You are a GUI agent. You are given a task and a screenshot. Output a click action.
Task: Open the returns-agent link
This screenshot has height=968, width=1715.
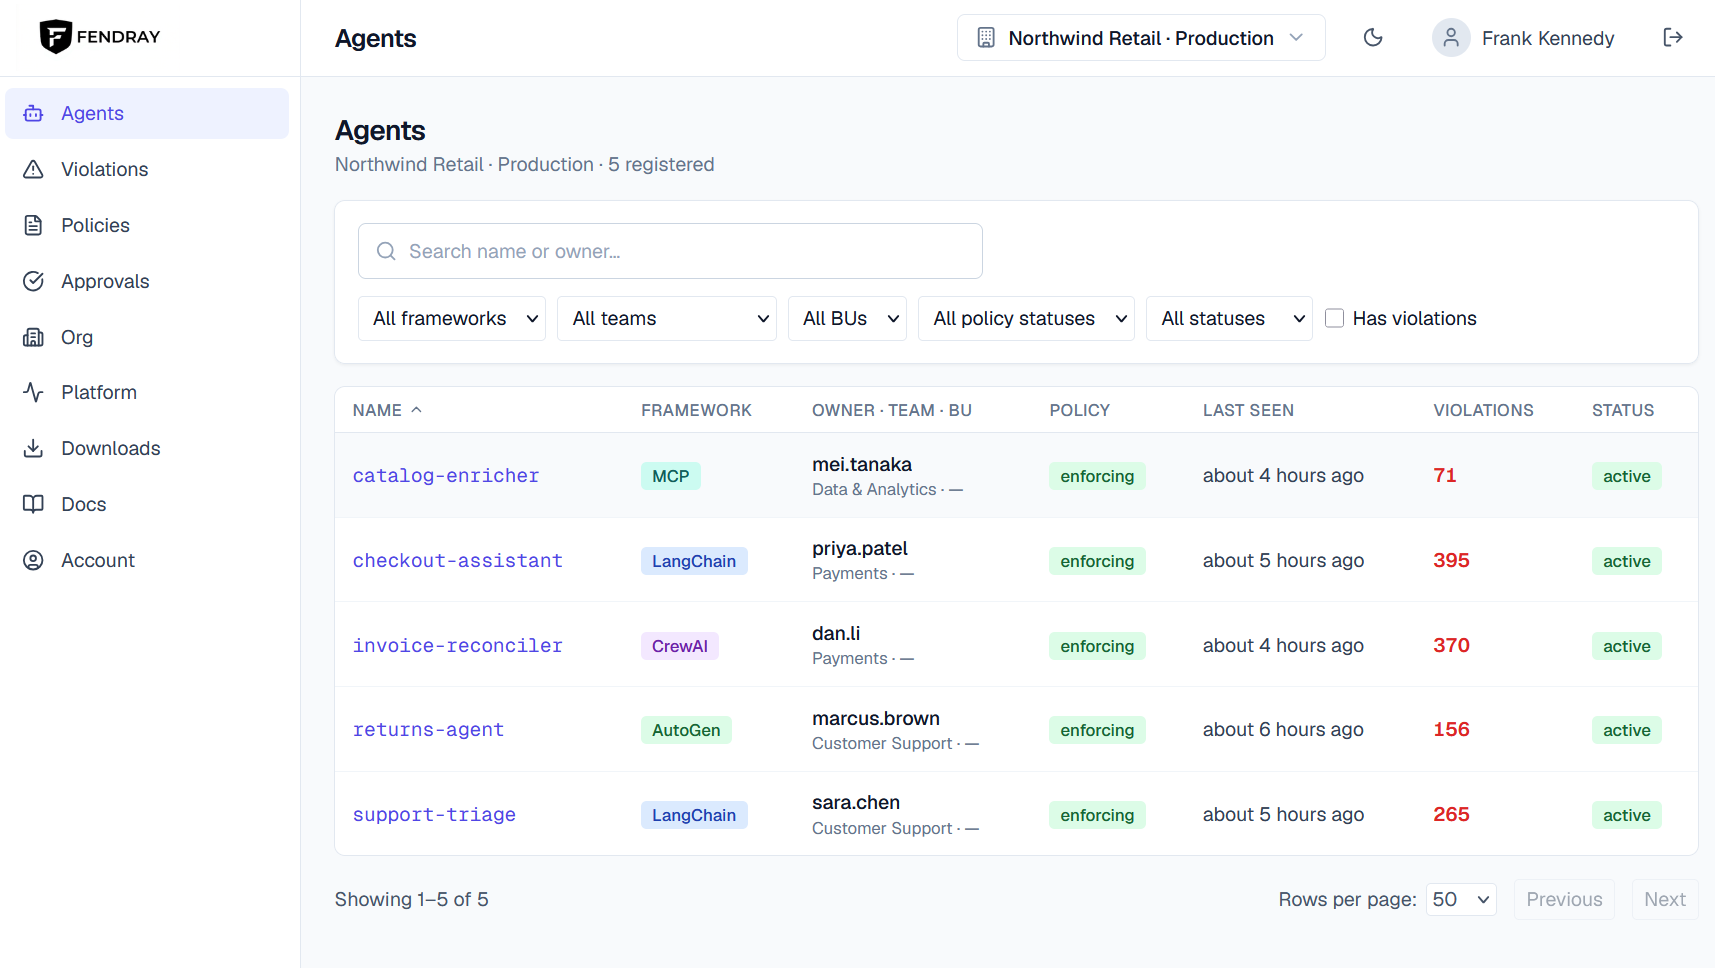428,730
